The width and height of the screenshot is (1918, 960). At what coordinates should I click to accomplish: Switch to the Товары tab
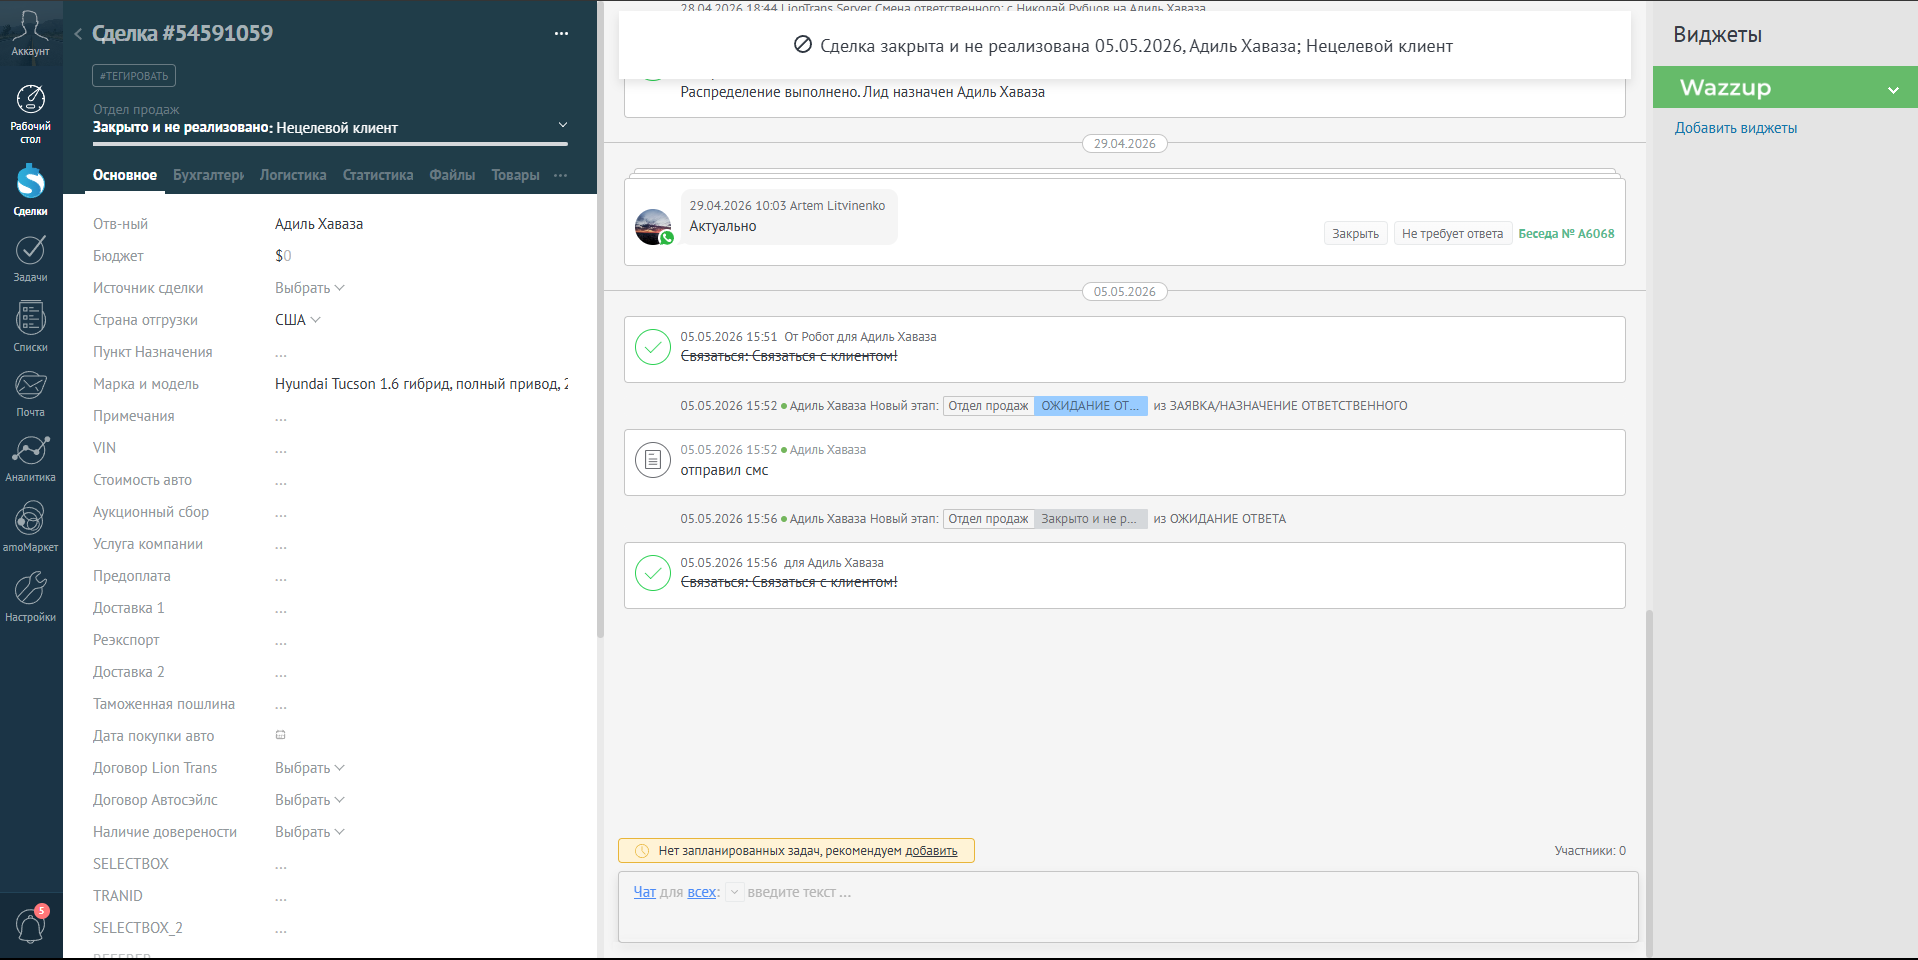coord(515,175)
